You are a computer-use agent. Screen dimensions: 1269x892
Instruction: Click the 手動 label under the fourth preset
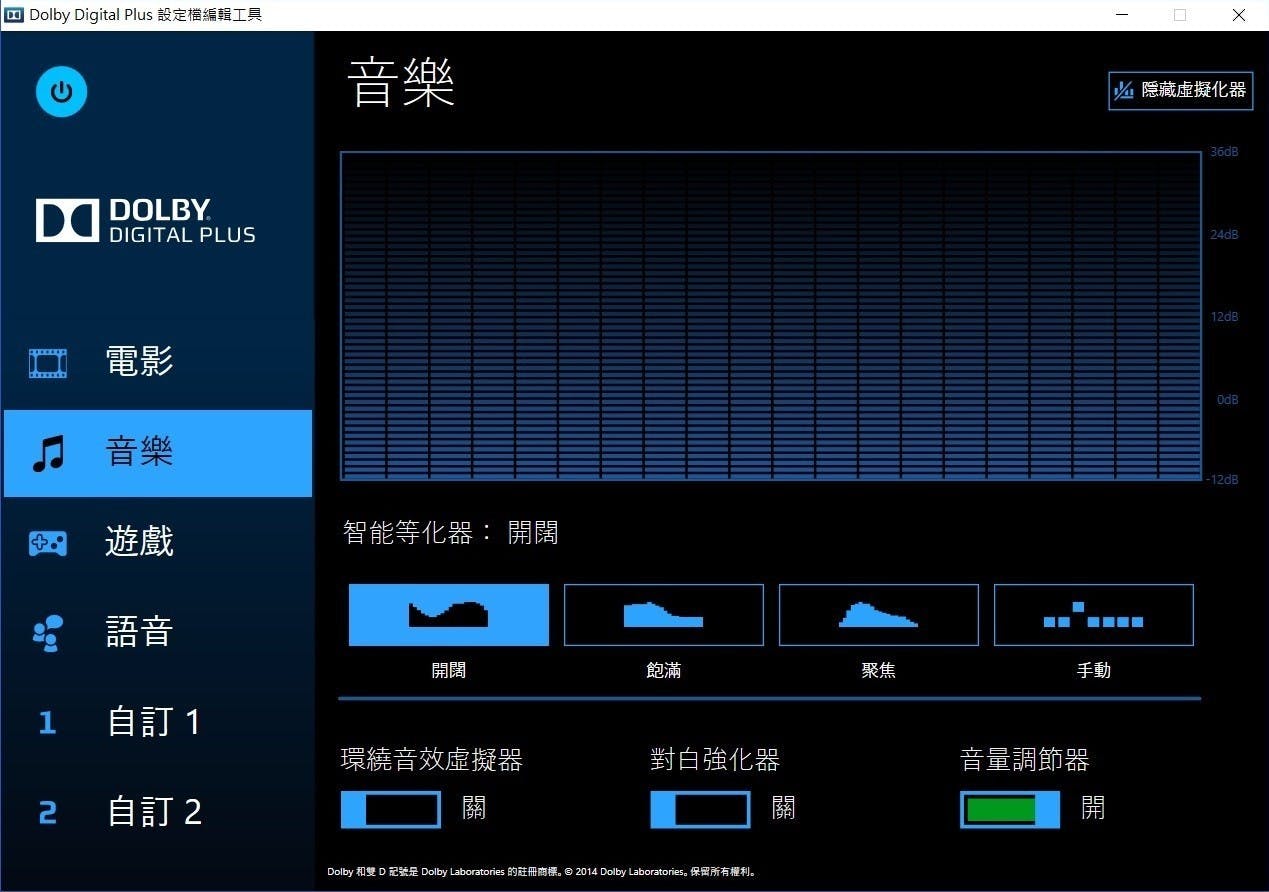click(x=1093, y=671)
